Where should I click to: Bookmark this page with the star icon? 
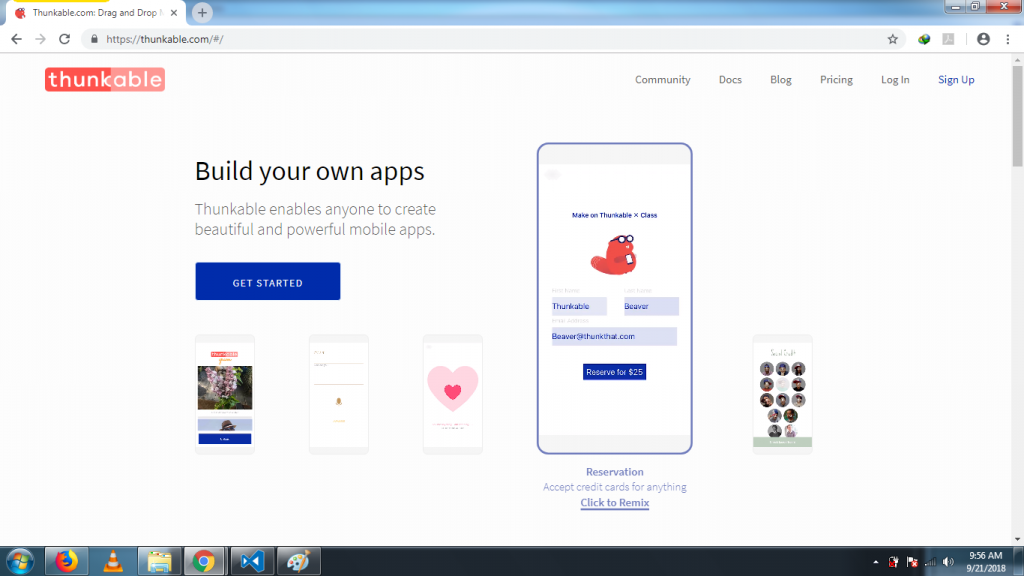click(x=893, y=39)
